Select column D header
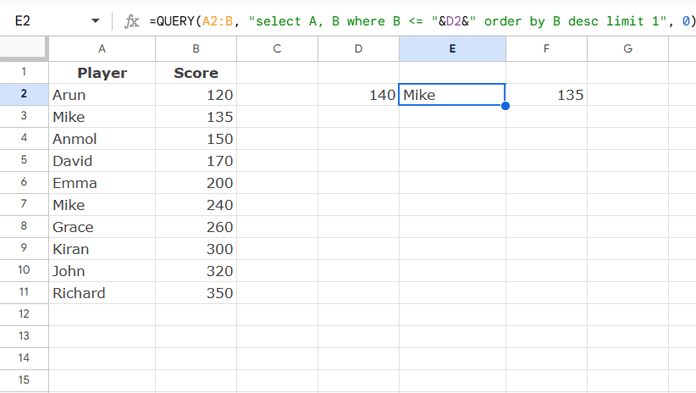Image resolution: width=696 pixels, height=393 pixels. pos(358,49)
